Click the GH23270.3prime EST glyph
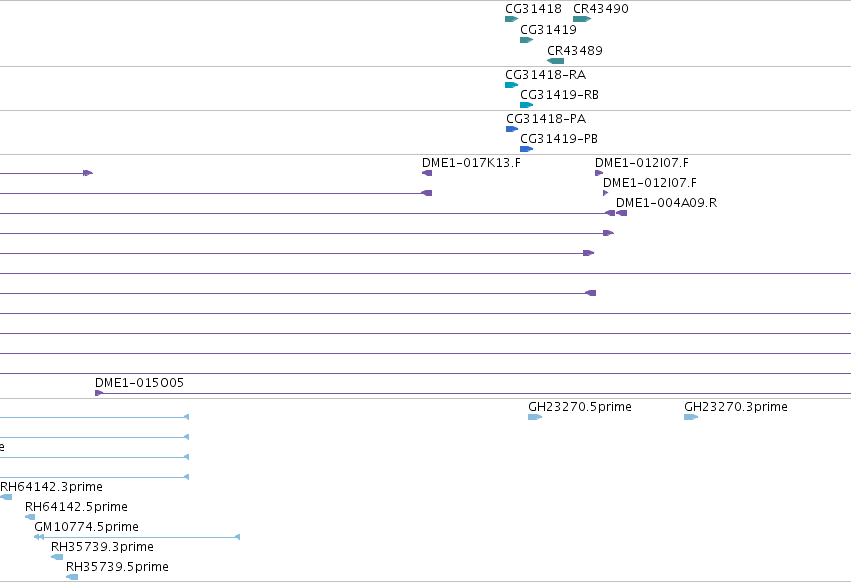 (691, 417)
